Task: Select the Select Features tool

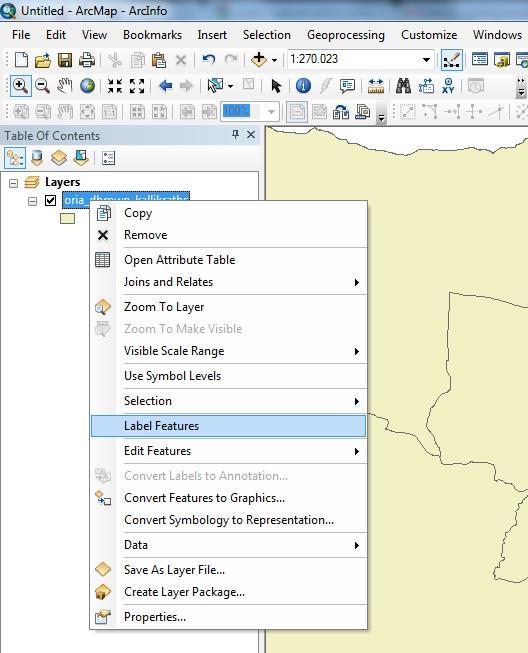Action: [216, 86]
